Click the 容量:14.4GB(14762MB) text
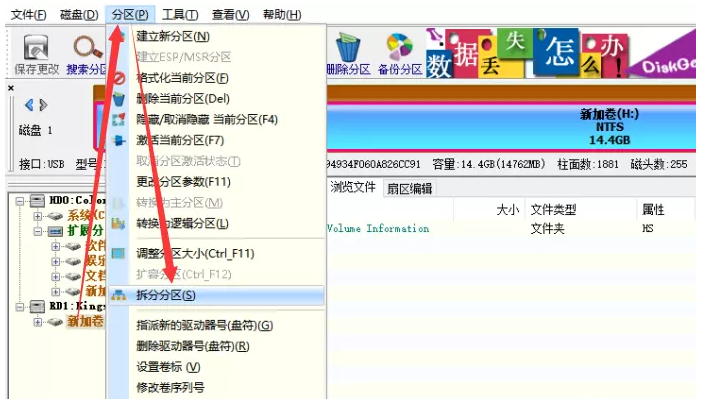The width and height of the screenshot is (713, 399). [488, 164]
